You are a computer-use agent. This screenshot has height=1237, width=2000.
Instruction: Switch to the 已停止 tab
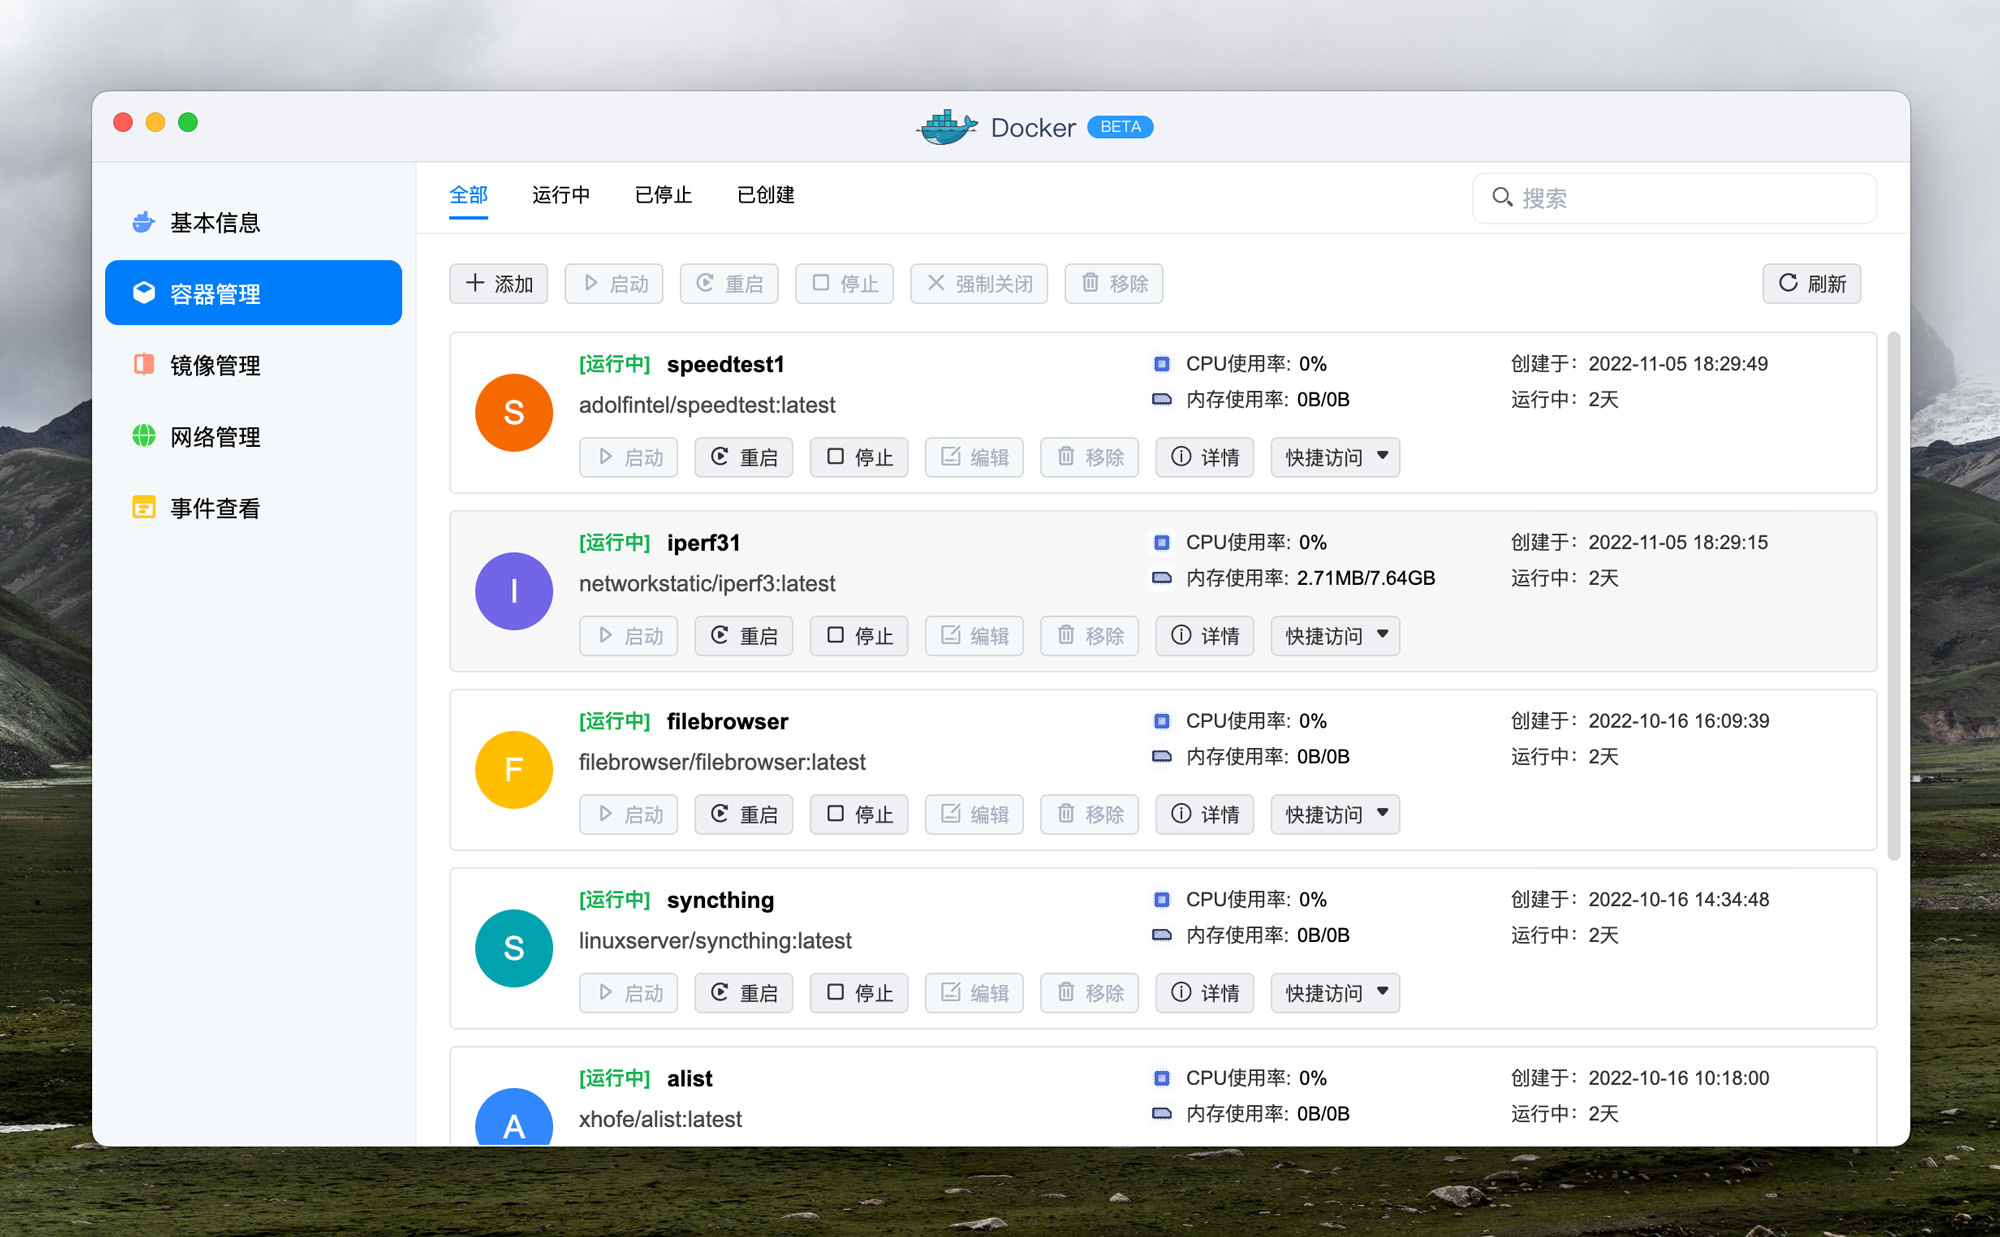[x=663, y=195]
